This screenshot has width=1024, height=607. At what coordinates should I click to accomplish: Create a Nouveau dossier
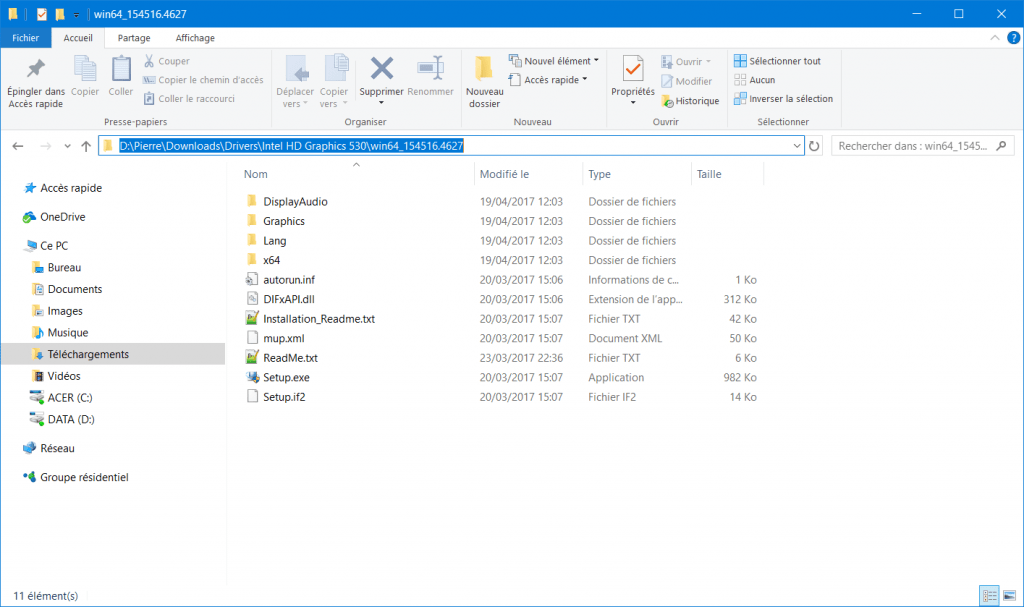[485, 82]
